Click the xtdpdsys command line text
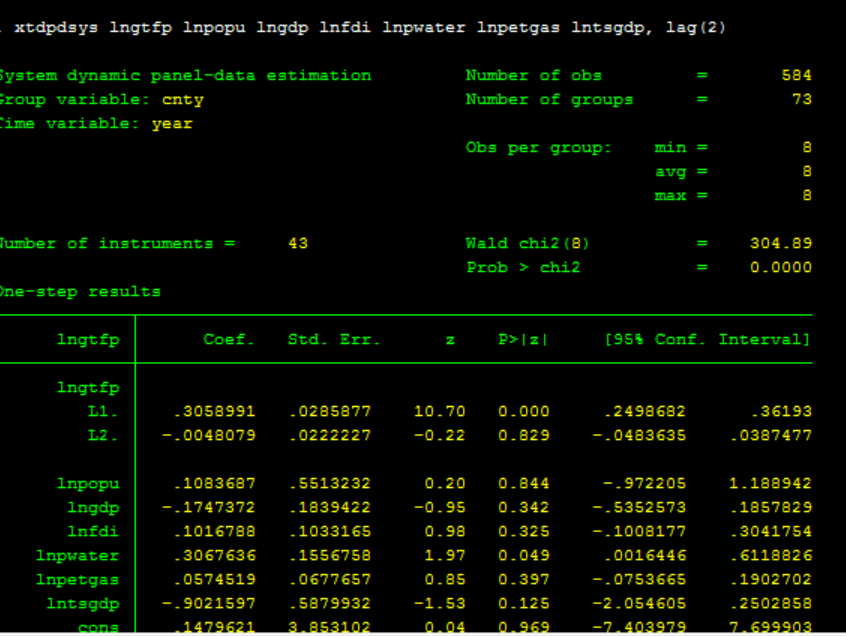The width and height of the screenshot is (846, 636). [x=370, y=27]
